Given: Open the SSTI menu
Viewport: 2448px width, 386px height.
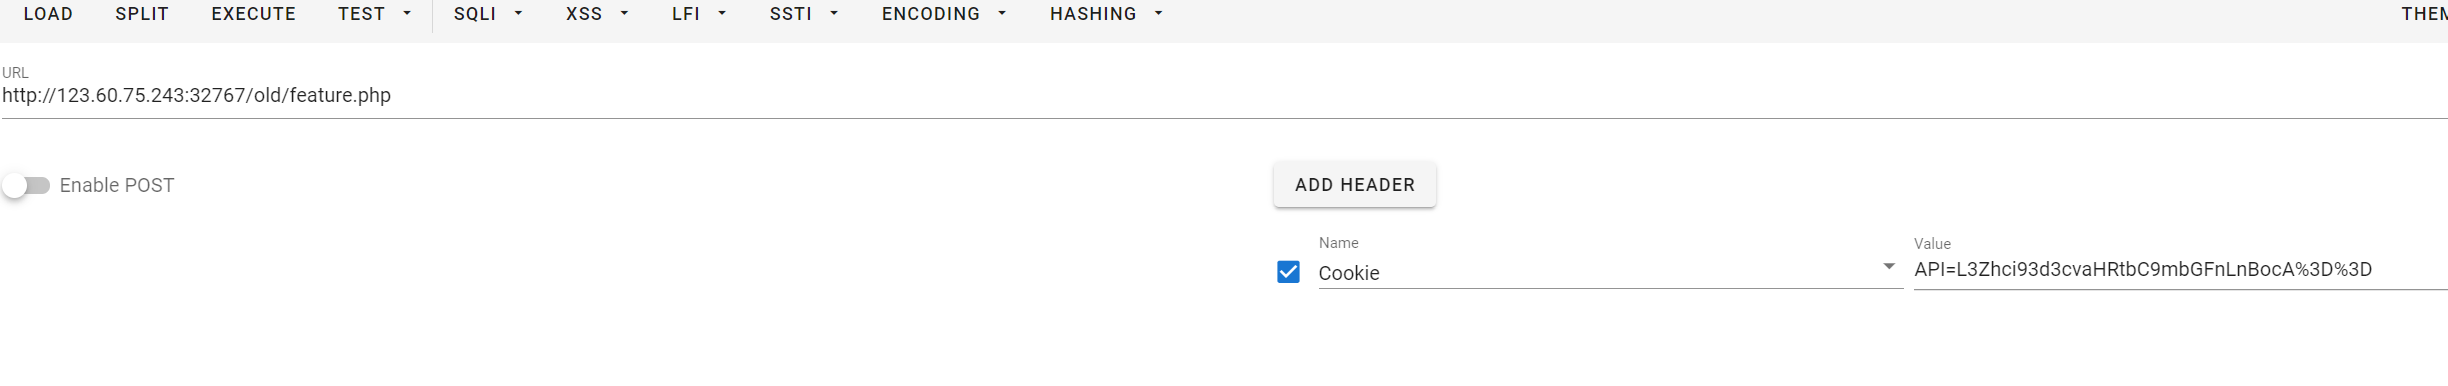Looking at the screenshot, I should coord(804,14).
